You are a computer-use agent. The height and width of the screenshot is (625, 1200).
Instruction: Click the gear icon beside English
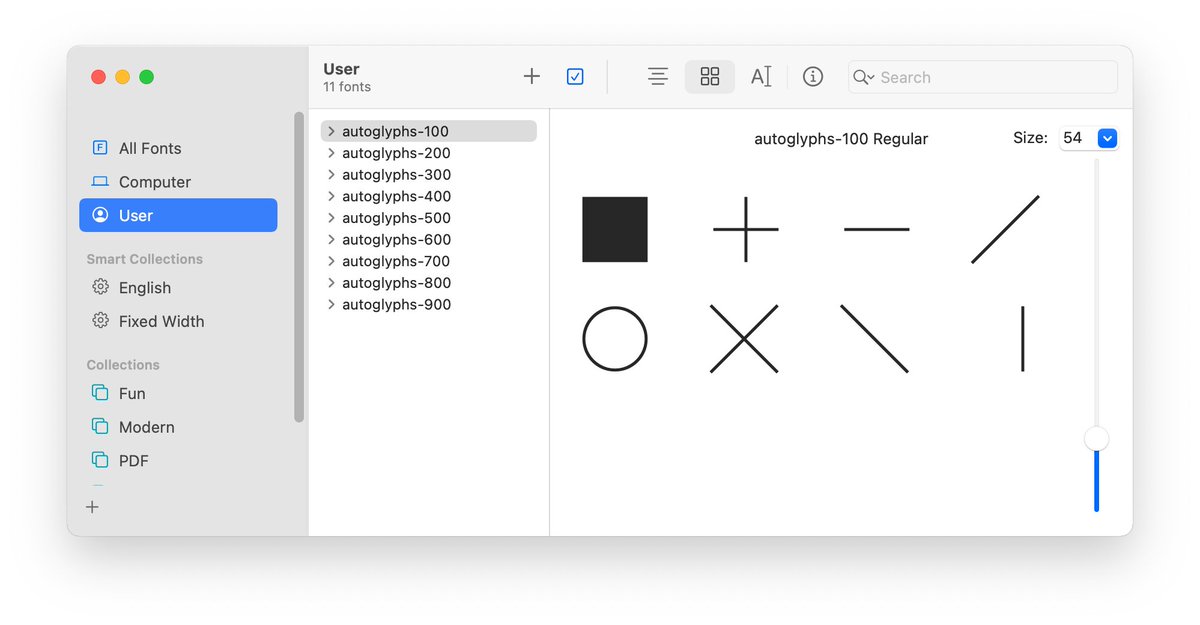pos(100,288)
